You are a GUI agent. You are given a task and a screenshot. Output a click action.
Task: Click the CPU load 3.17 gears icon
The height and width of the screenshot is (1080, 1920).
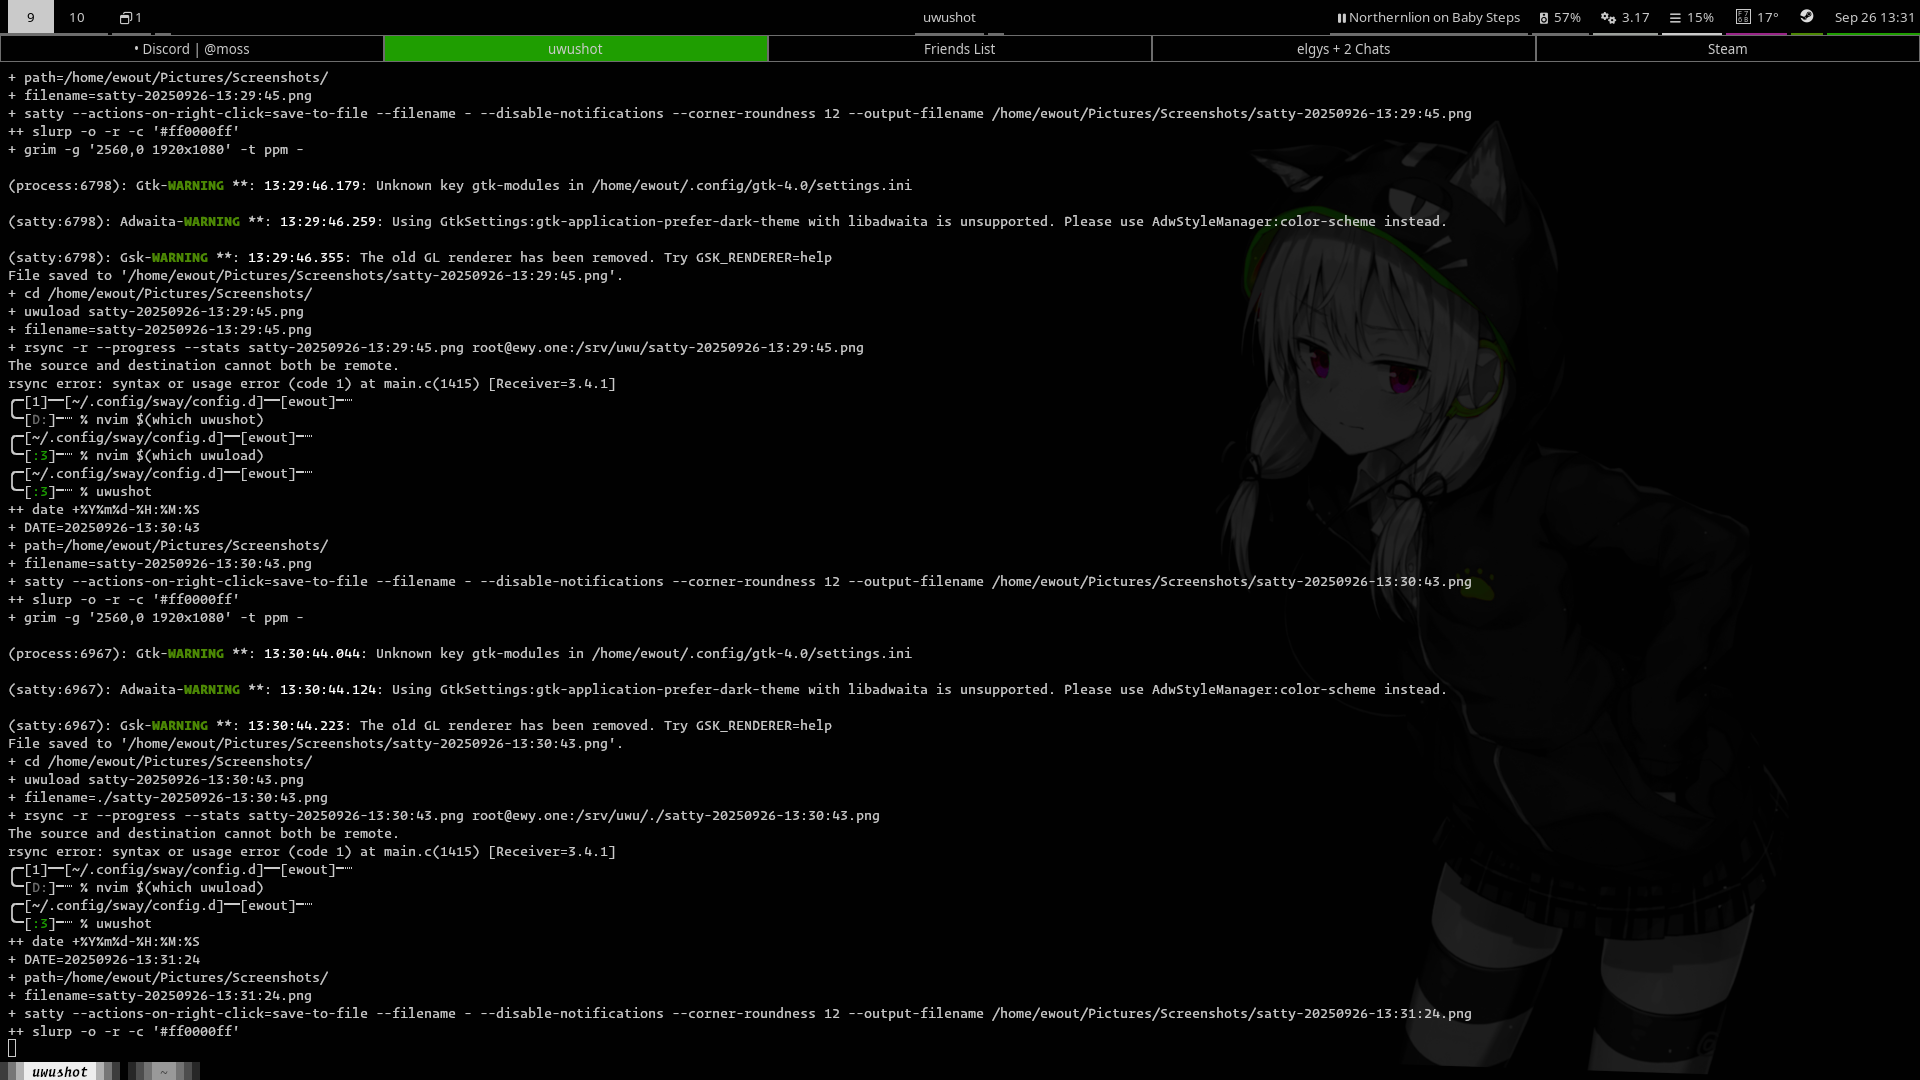pyautogui.click(x=1608, y=17)
